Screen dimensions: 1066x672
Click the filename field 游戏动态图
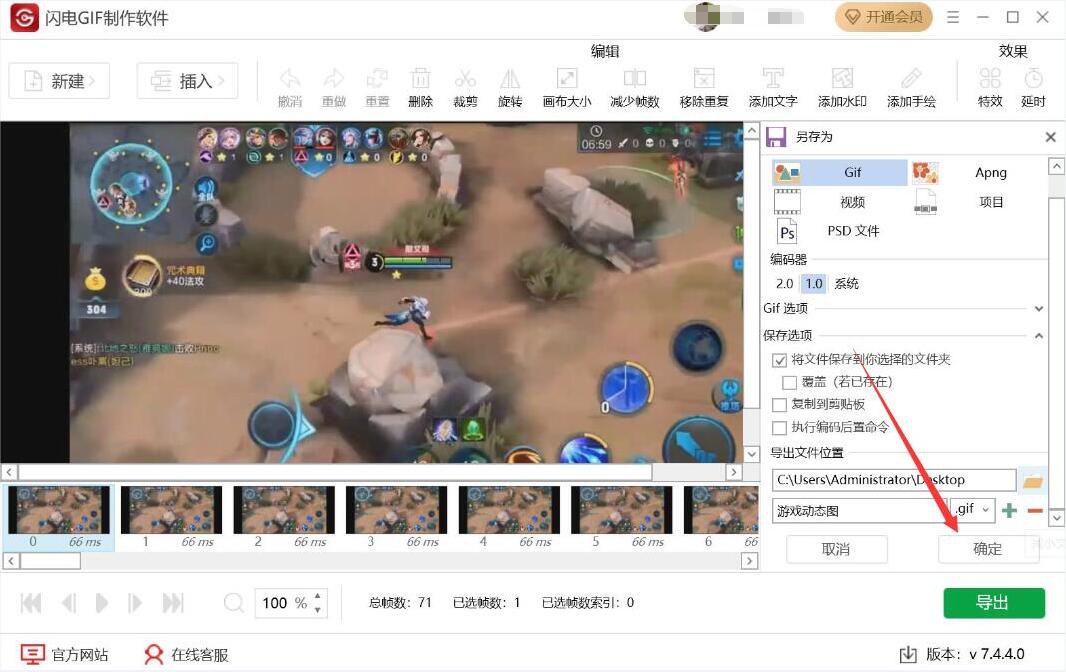pyautogui.click(x=861, y=511)
